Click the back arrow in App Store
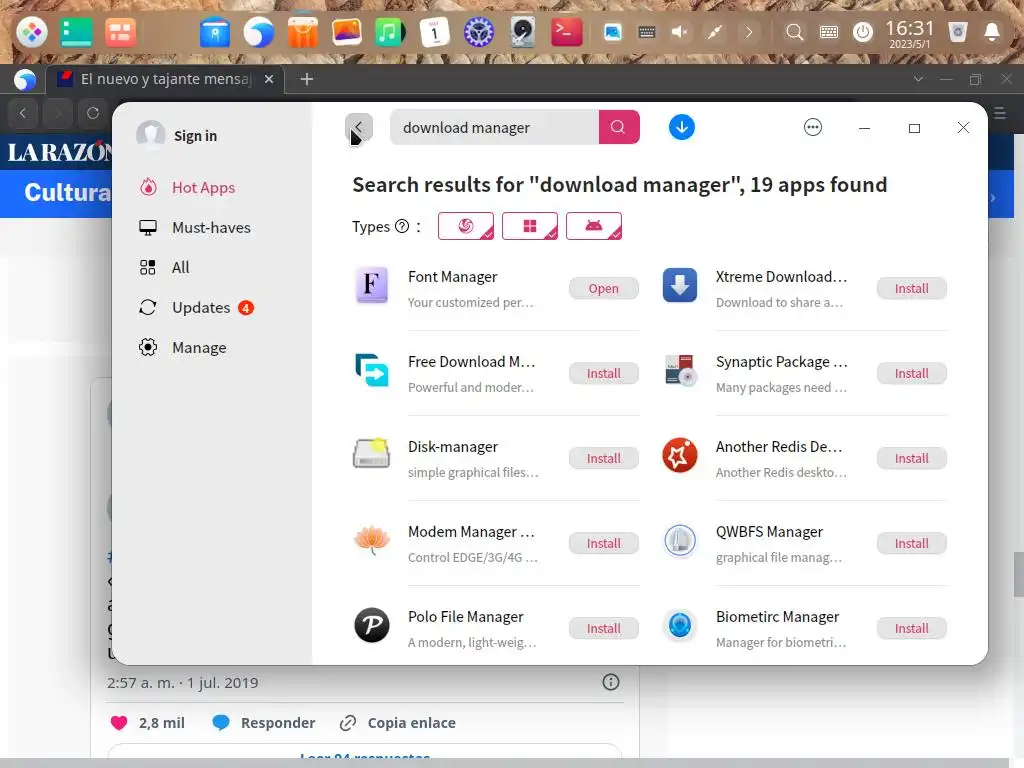This screenshot has height=768, width=1024. [359, 127]
